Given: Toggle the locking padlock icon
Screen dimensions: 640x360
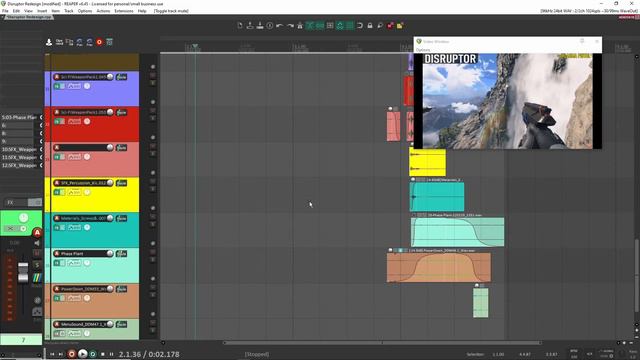Looking at the screenshot, I should [x=370, y=26].
